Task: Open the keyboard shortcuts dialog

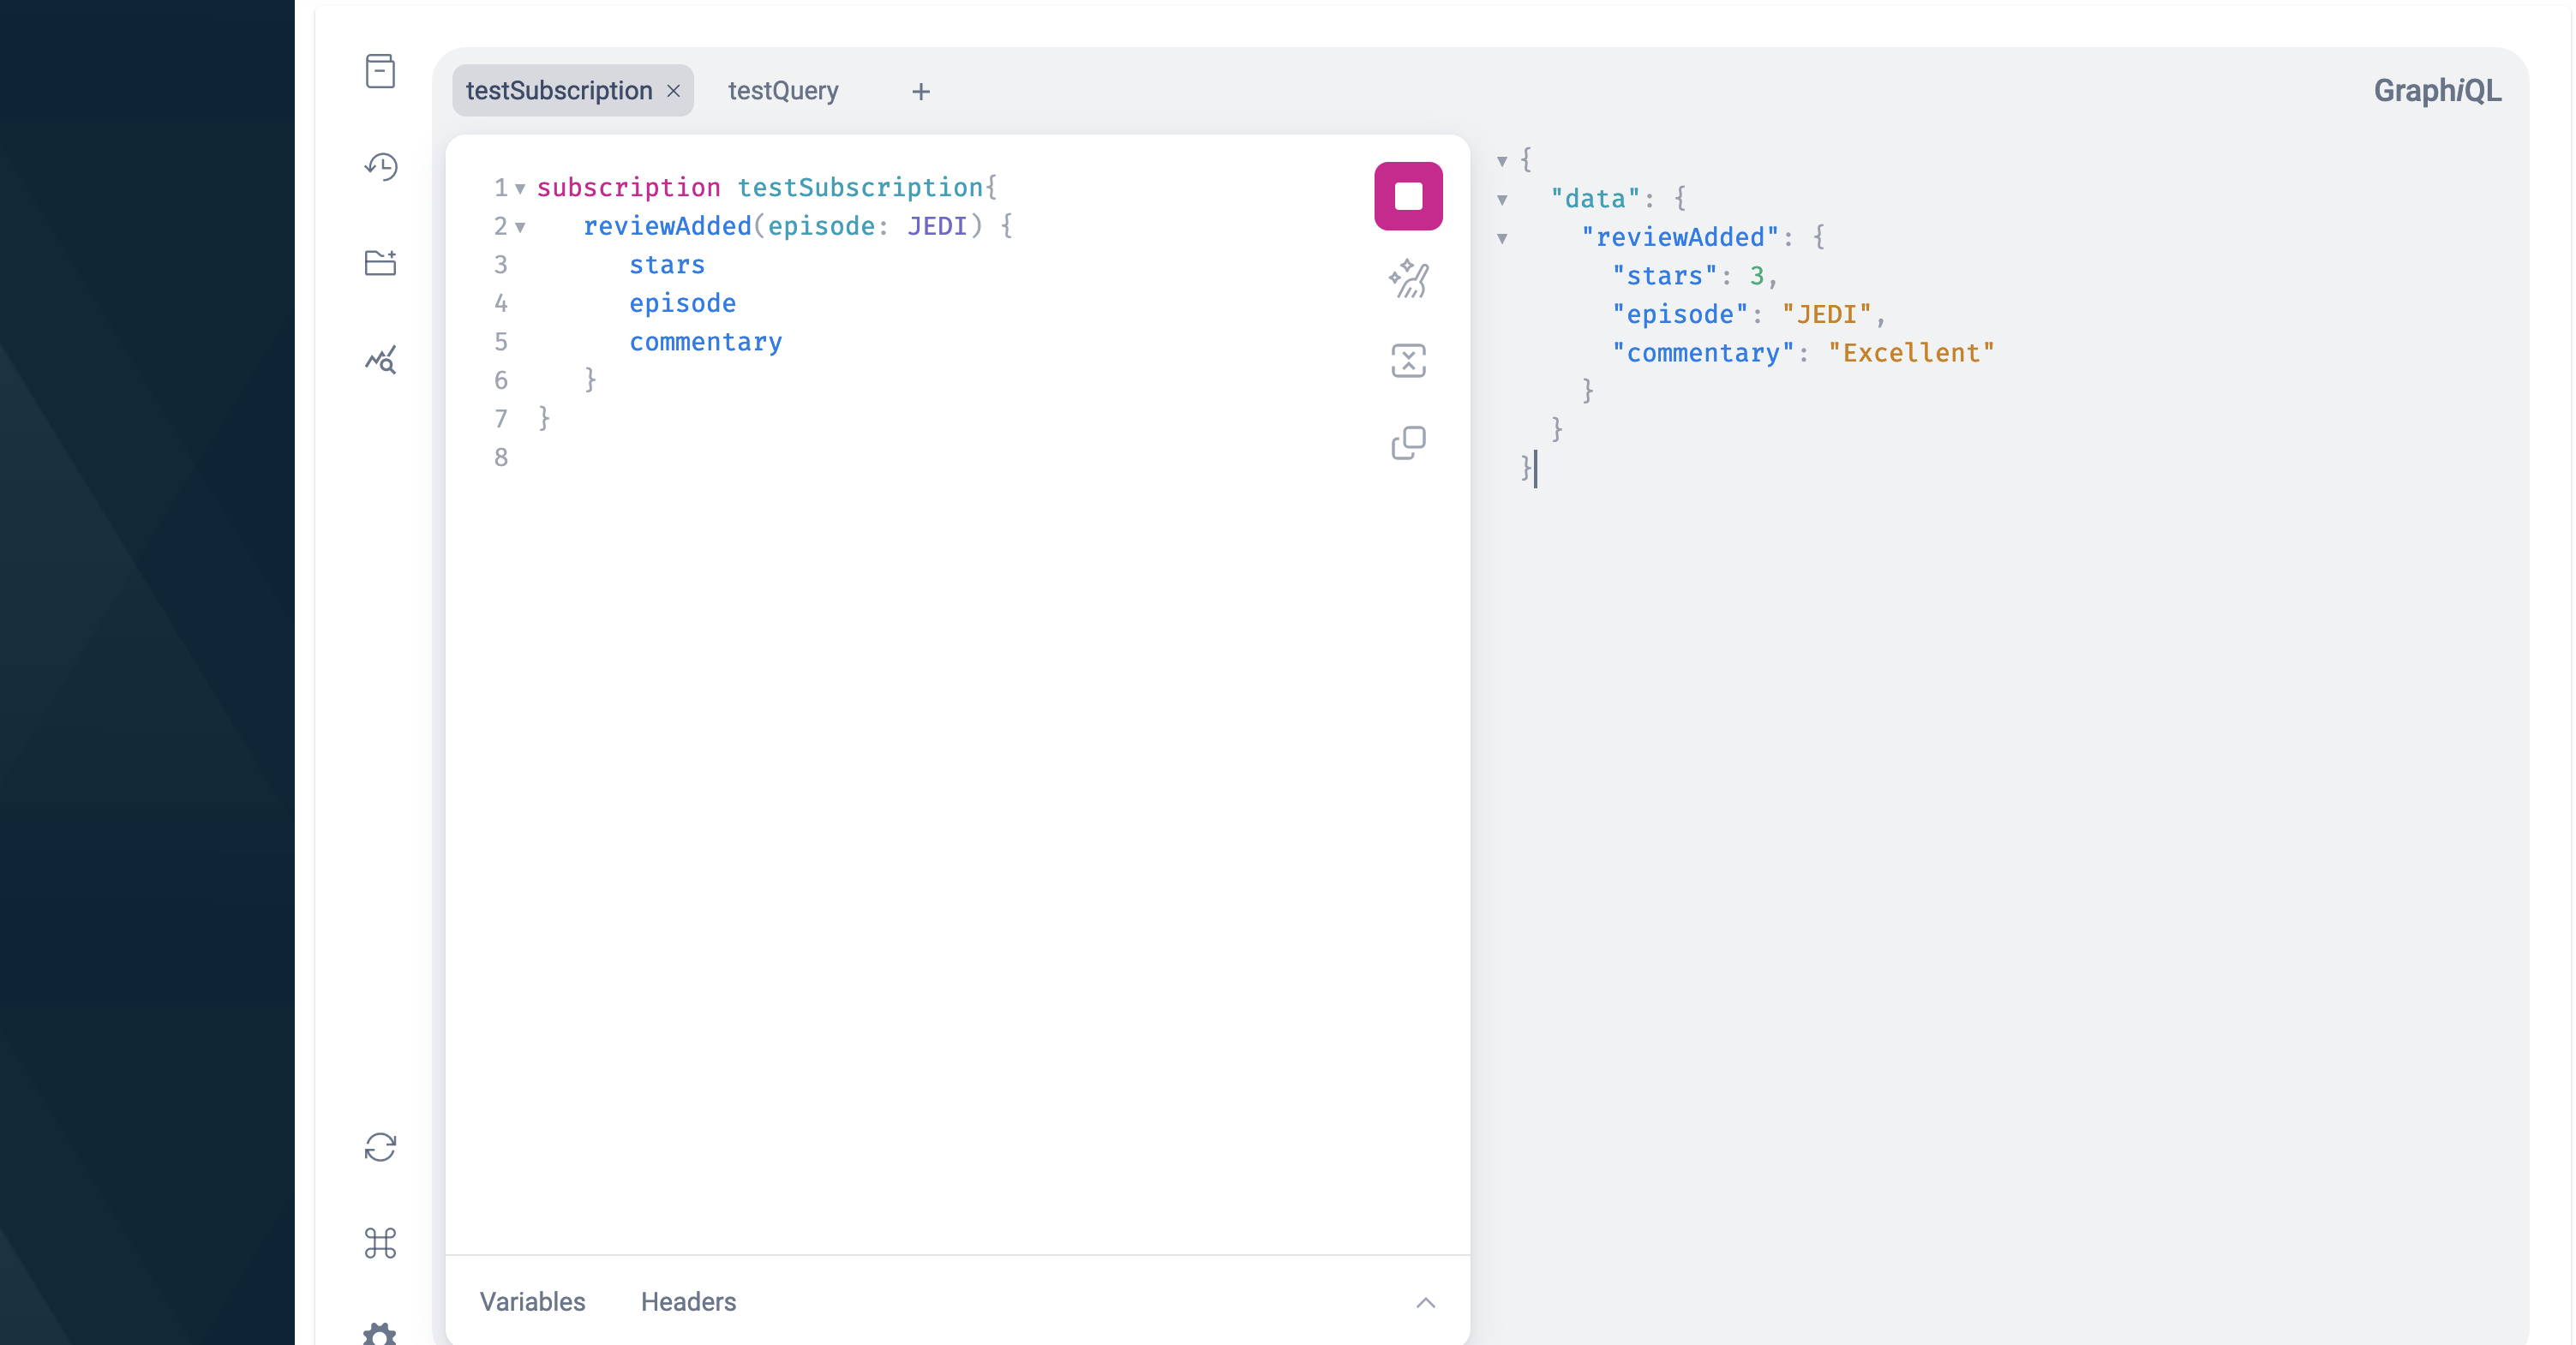Action: coord(380,1243)
